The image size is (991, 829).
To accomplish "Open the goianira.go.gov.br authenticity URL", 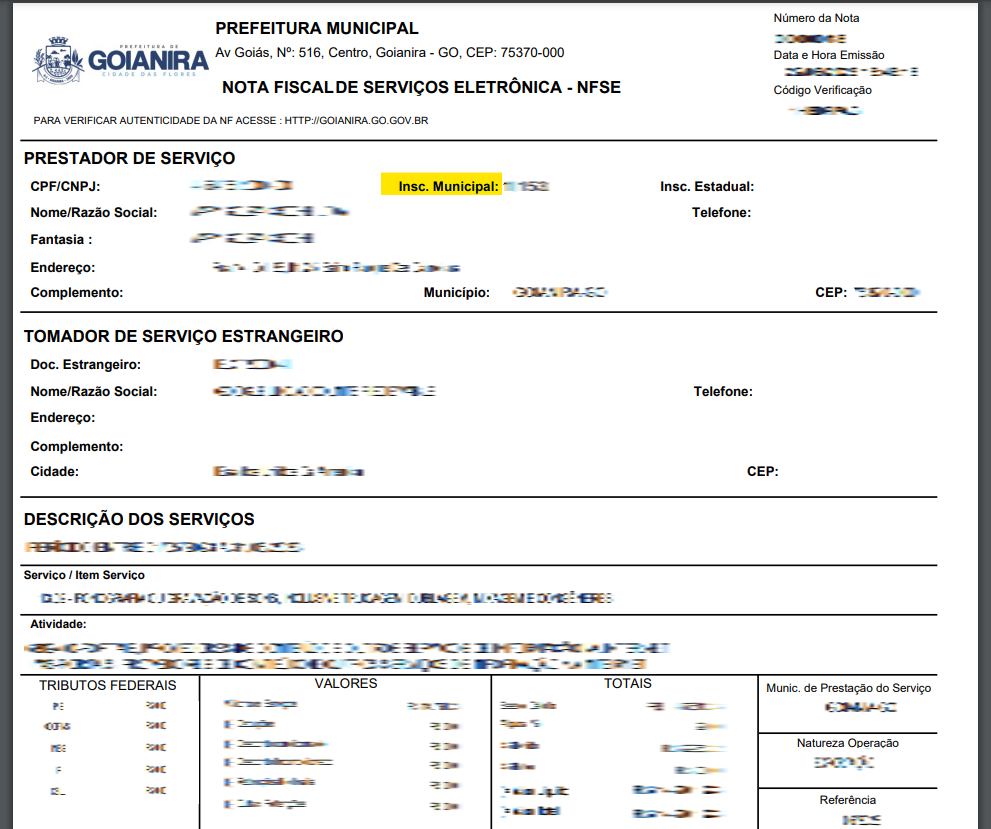I will click(357, 120).
